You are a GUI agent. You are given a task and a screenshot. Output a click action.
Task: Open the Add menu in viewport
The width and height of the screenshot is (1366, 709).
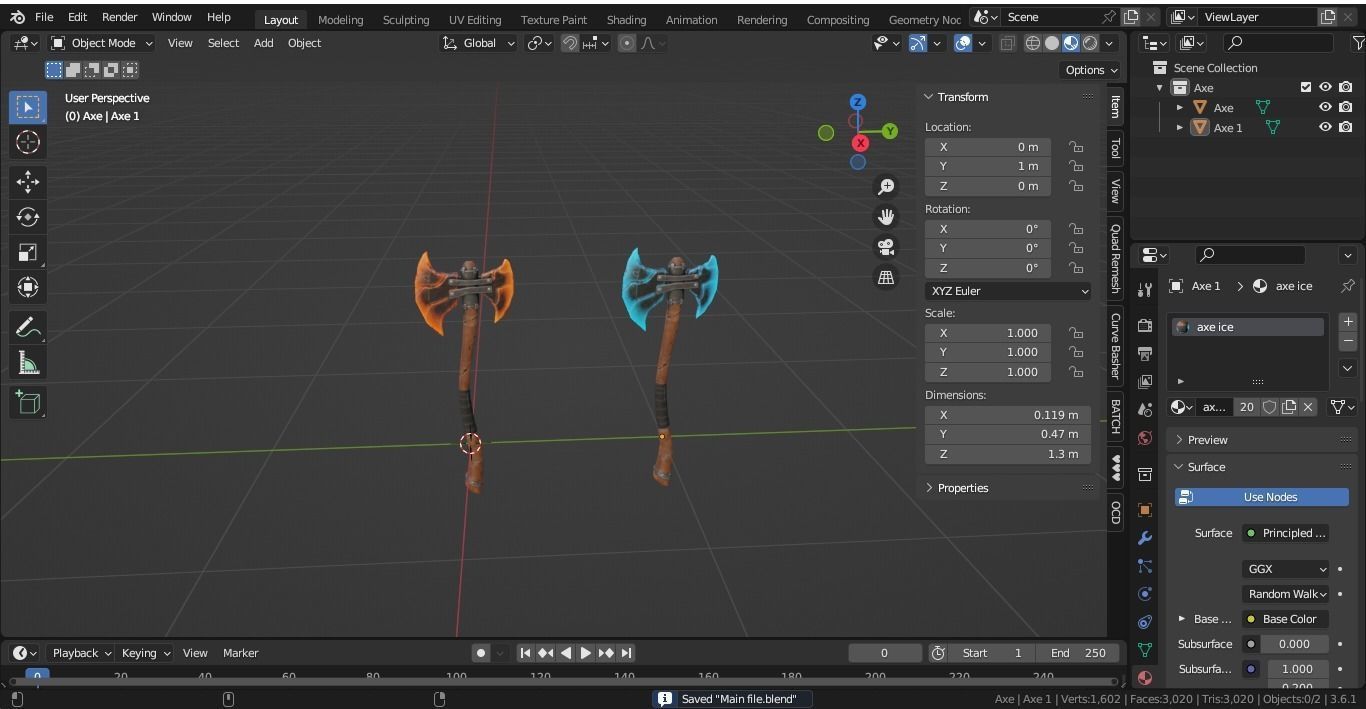point(263,43)
